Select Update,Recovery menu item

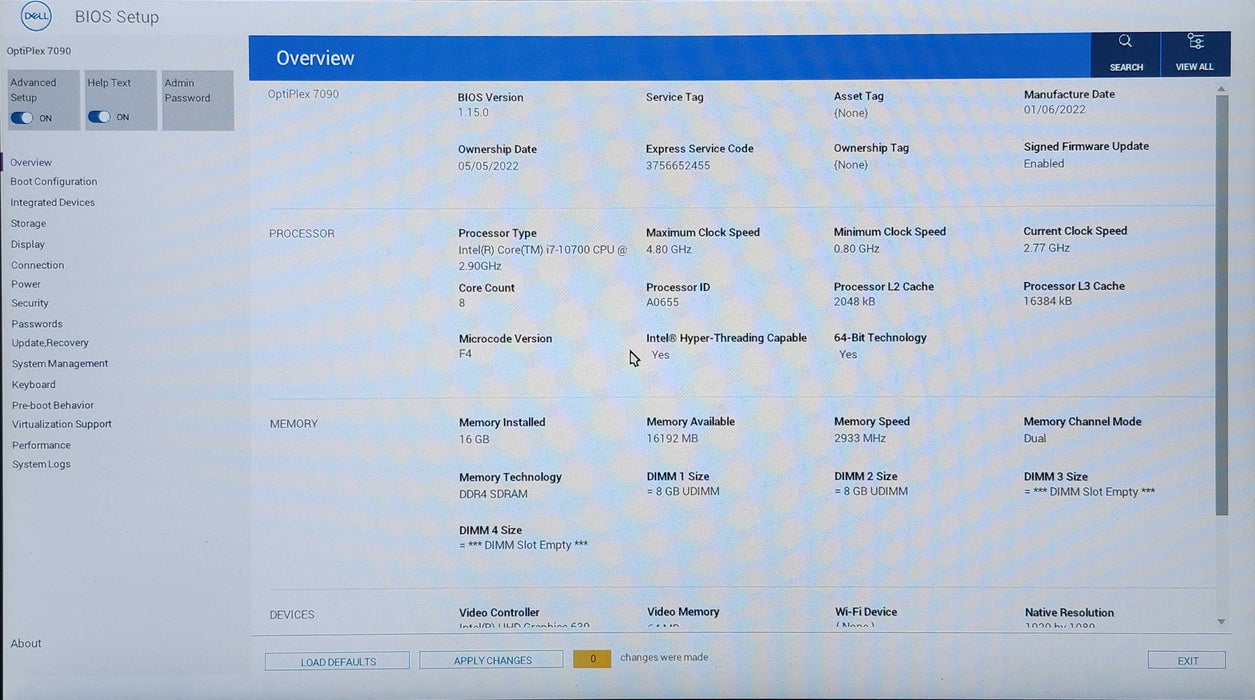(50, 343)
